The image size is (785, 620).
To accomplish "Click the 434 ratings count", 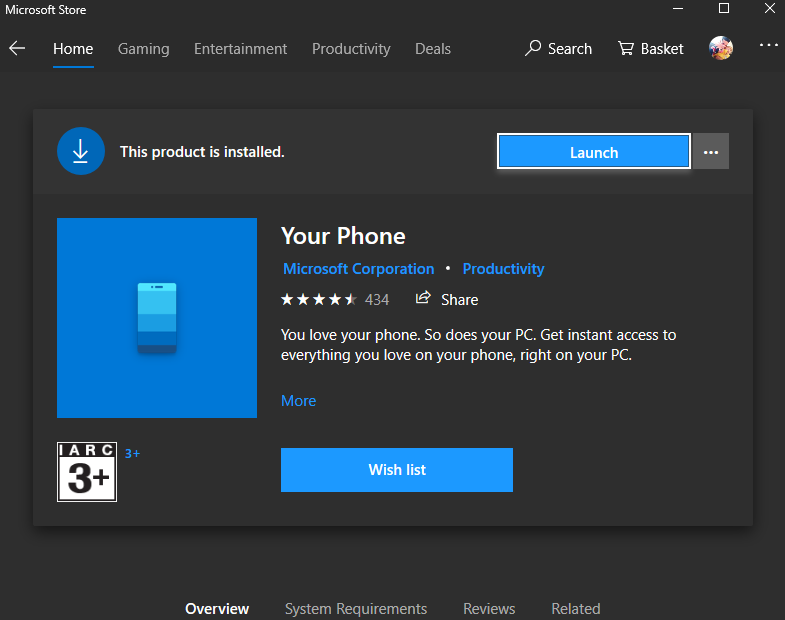I will click(377, 299).
